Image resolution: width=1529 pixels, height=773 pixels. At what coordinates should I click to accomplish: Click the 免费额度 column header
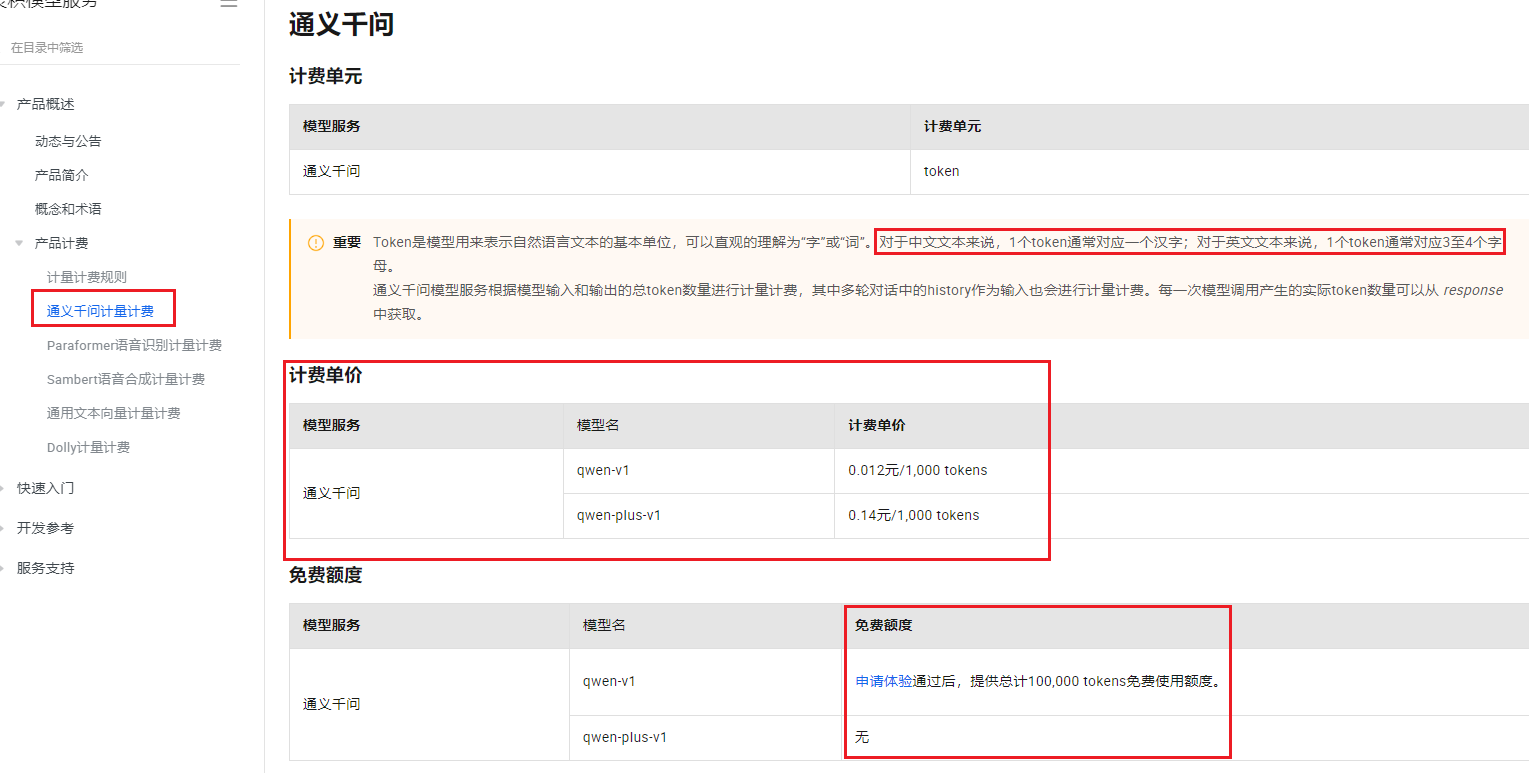coord(883,625)
